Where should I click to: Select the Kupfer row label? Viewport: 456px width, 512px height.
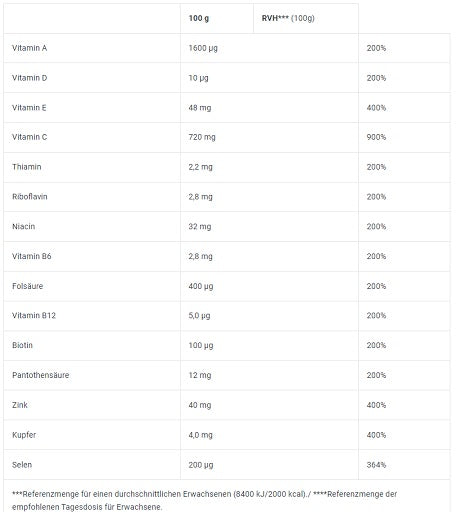[x=24, y=435]
